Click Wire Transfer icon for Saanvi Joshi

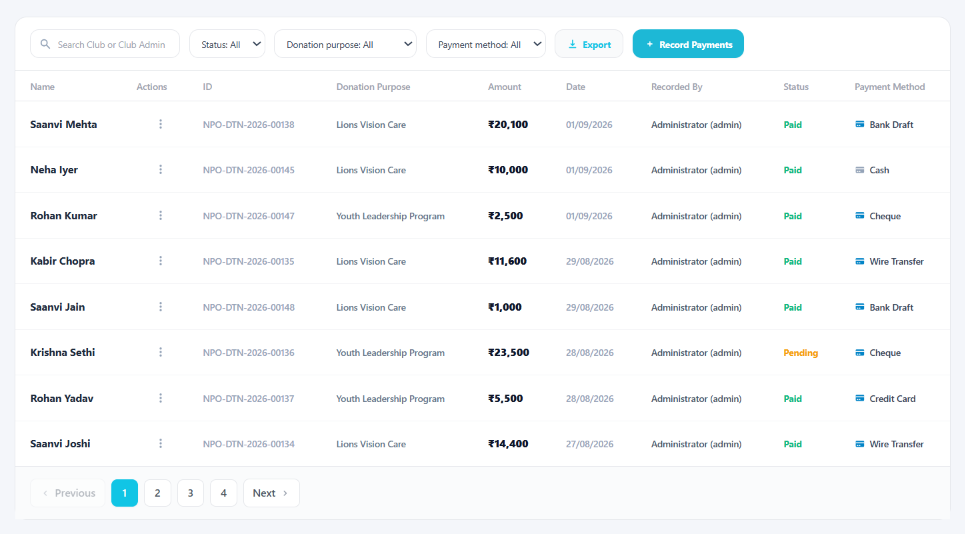[x=860, y=444]
